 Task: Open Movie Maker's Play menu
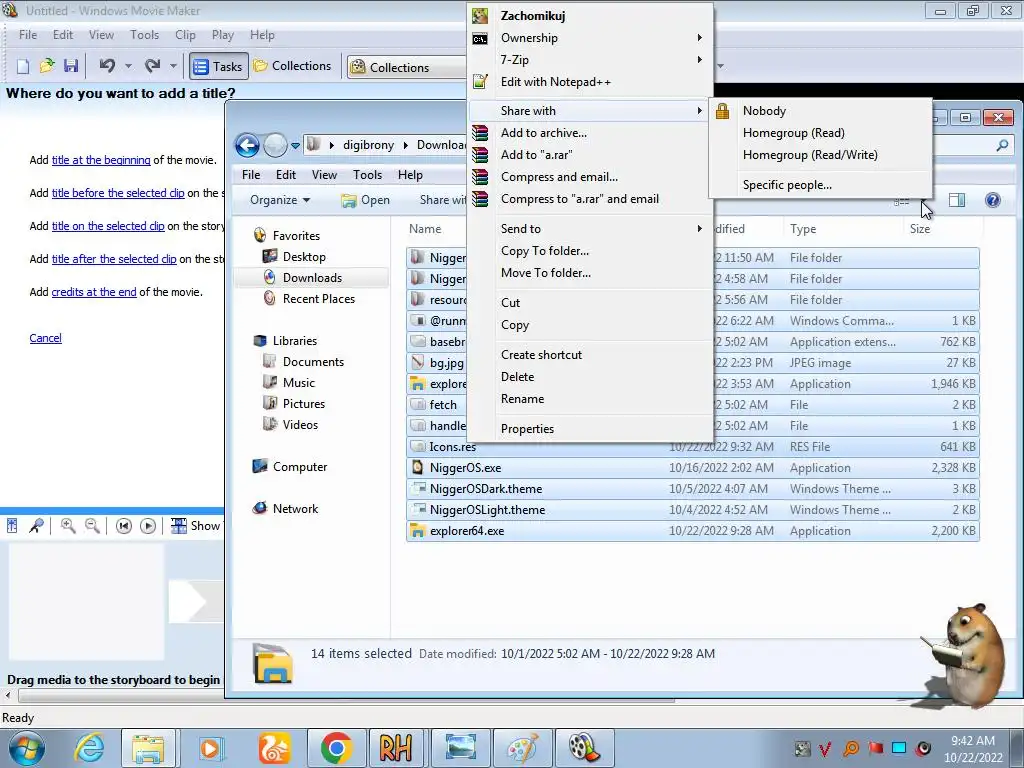pos(223,35)
